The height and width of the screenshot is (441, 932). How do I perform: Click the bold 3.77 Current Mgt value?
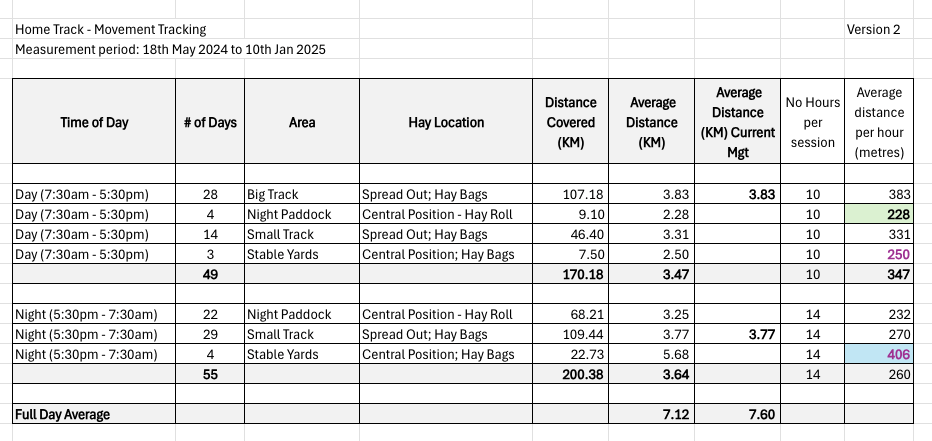(x=738, y=334)
